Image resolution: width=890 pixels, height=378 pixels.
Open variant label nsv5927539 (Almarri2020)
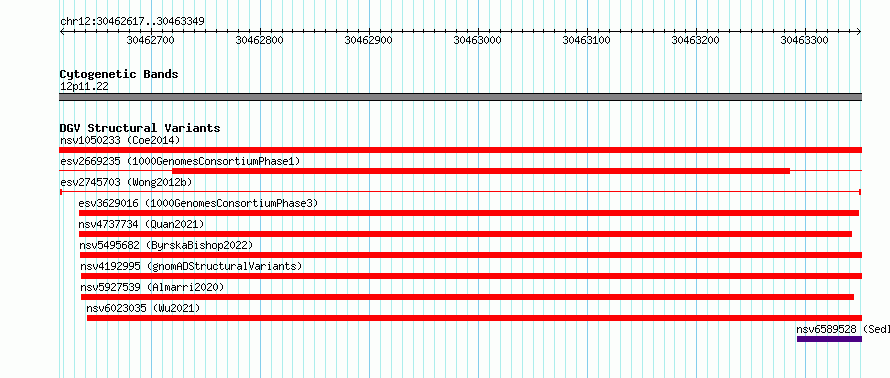[152, 287]
